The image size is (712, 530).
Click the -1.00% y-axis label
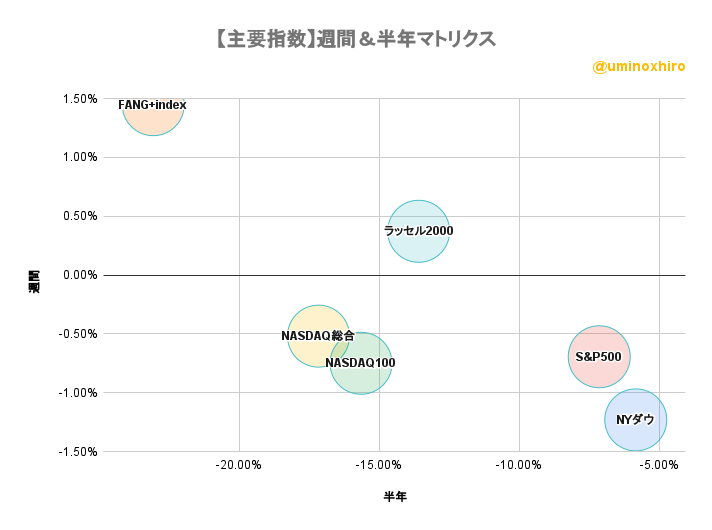click(x=78, y=393)
